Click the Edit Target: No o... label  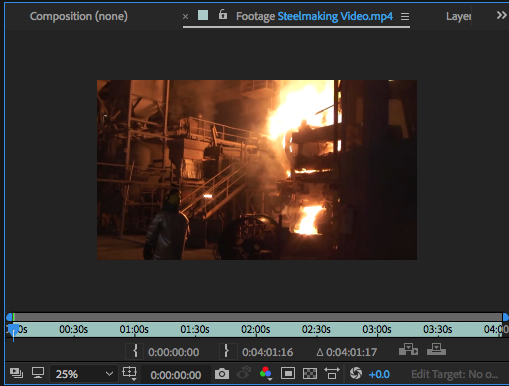coord(454,374)
